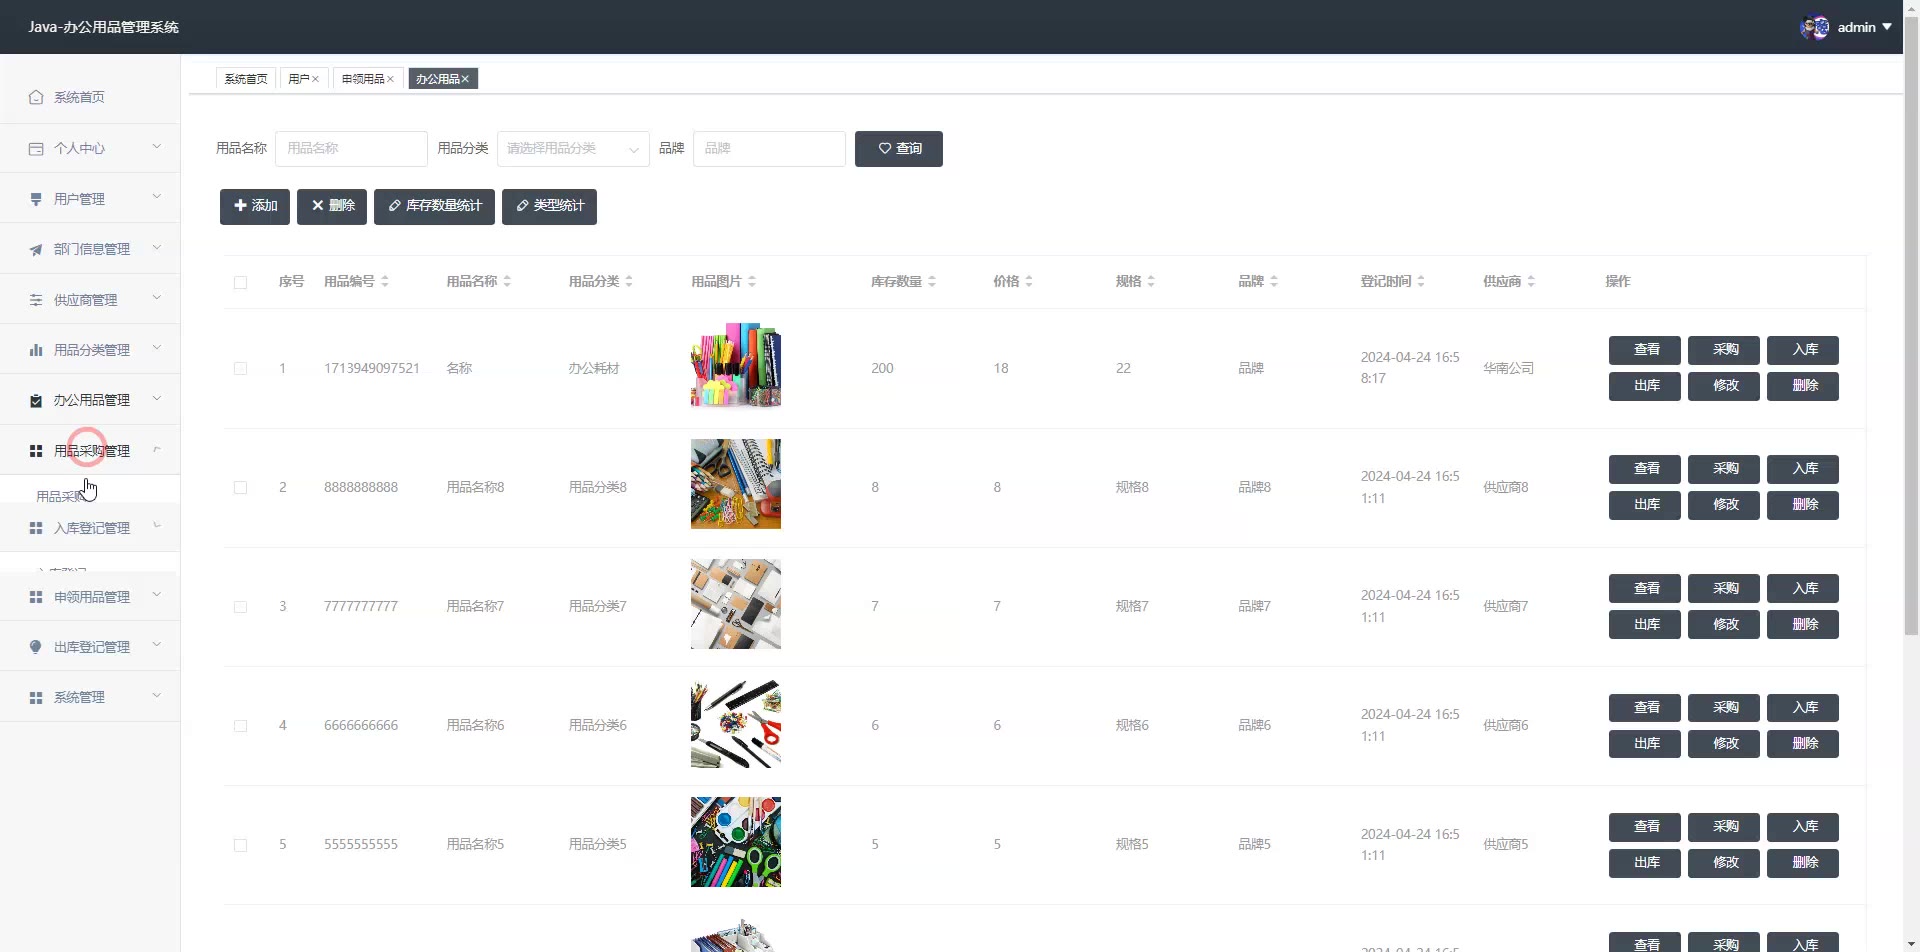
Task: Check the row 5 checkbox for 5555555555
Action: 240,845
